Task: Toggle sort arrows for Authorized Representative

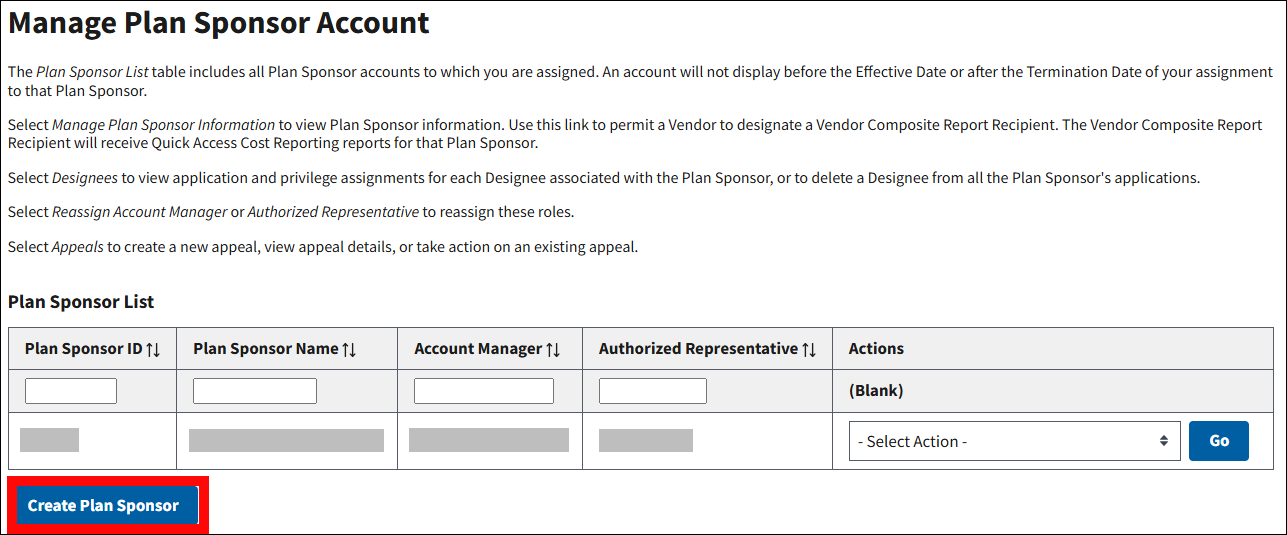Action: pyautogui.click(x=809, y=349)
